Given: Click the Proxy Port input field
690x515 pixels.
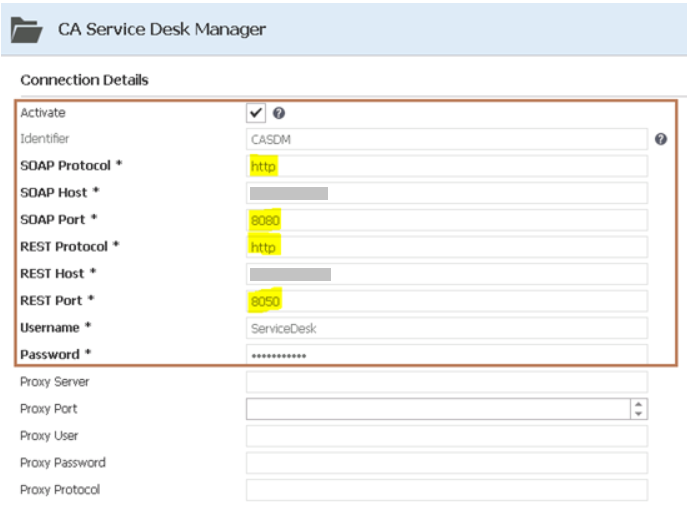Looking at the screenshot, I should pos(437,409).
